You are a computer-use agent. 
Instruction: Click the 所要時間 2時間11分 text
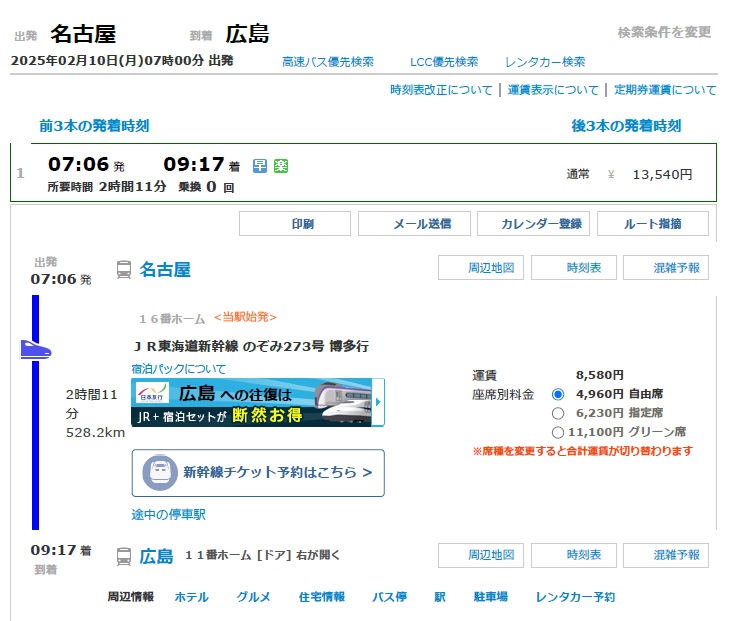[107, 187]
